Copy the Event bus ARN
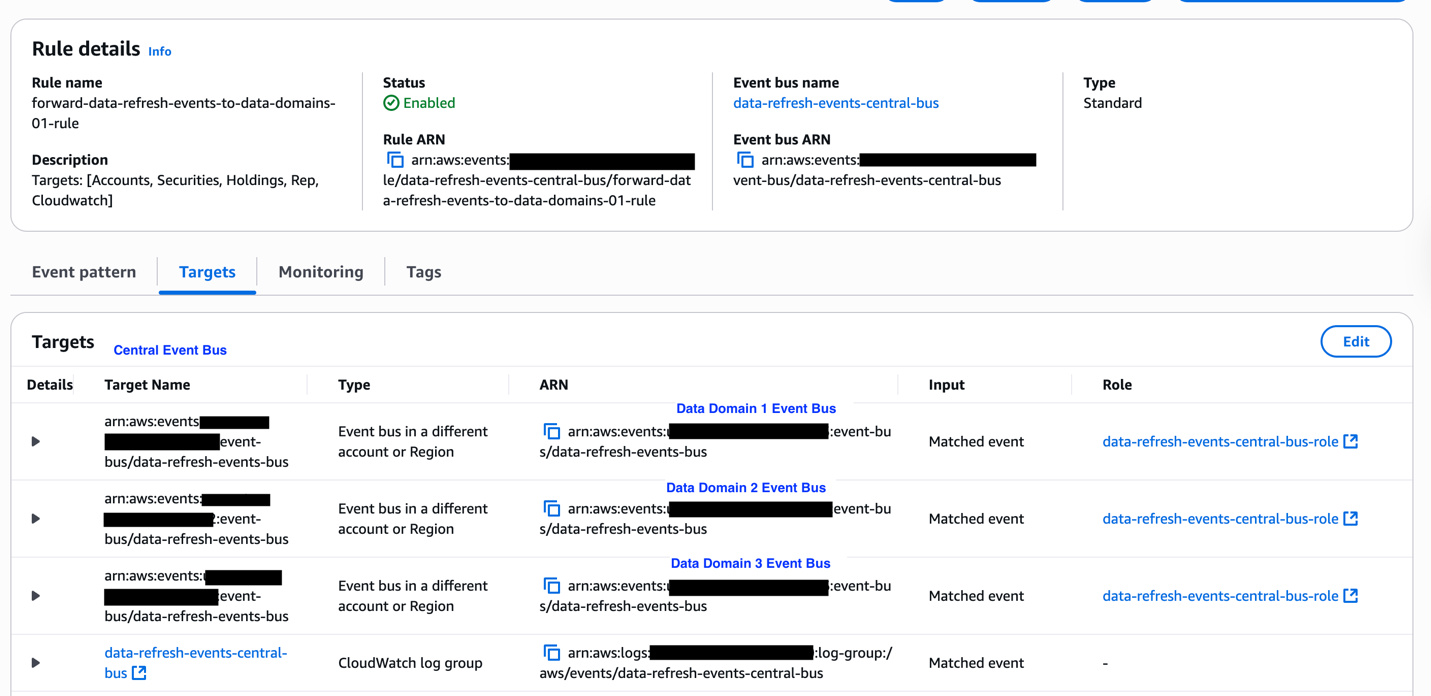Screen dimensions: 1431x696 click(x=745, y=160)
